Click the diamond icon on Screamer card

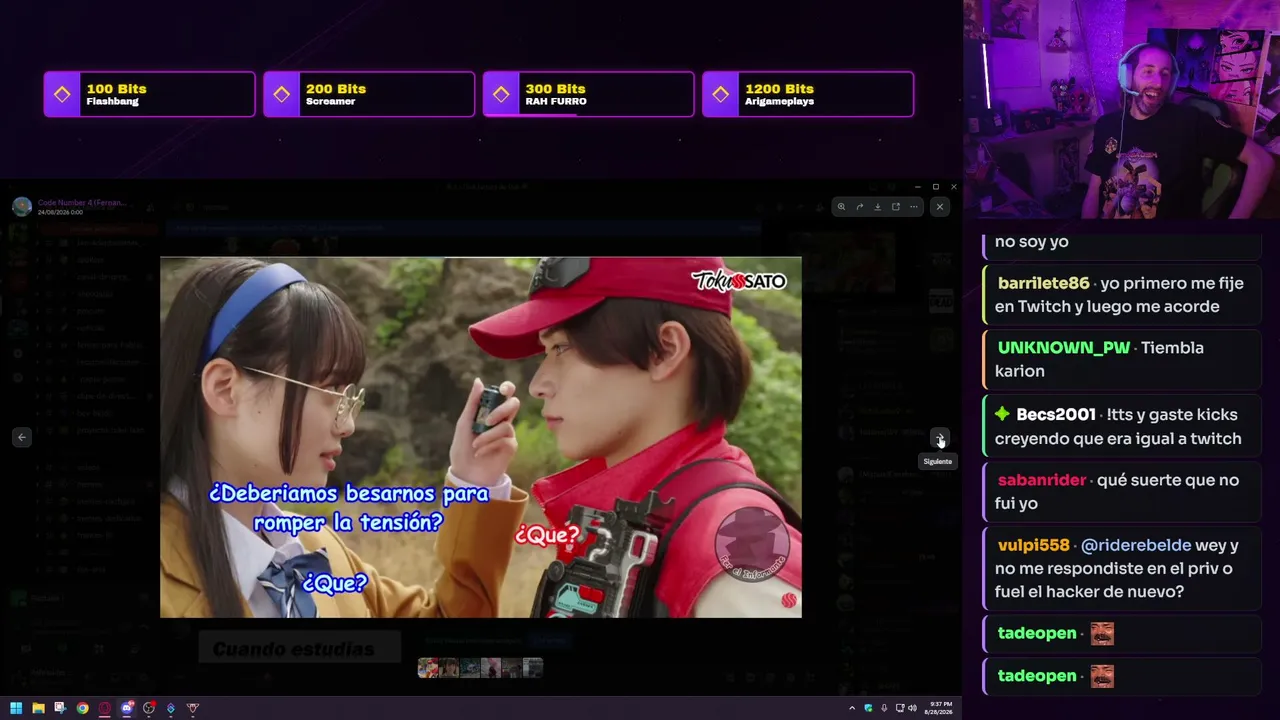coord(282,94)
